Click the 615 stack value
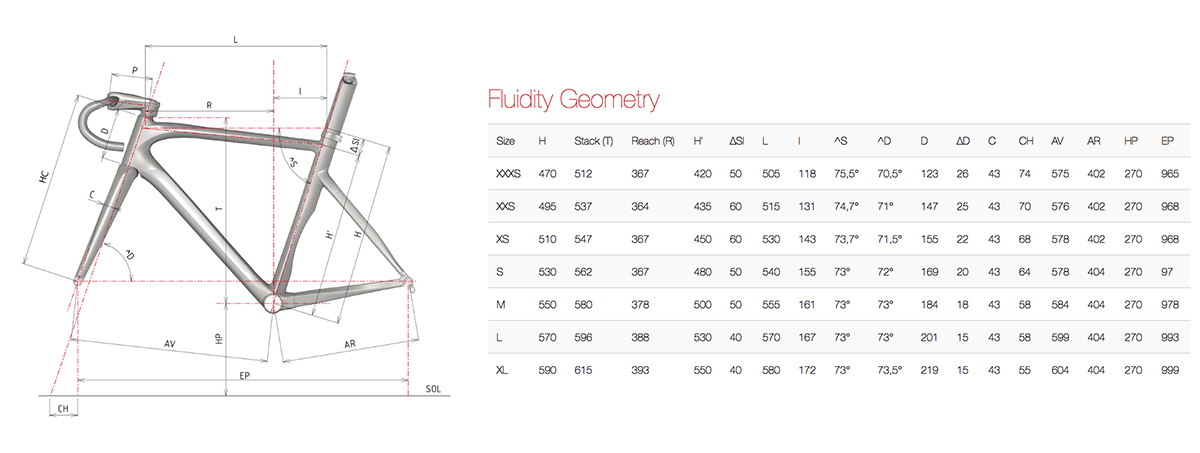Viewport: 1200px width, 453px height. pyautogui.click(x=584, y=370)
